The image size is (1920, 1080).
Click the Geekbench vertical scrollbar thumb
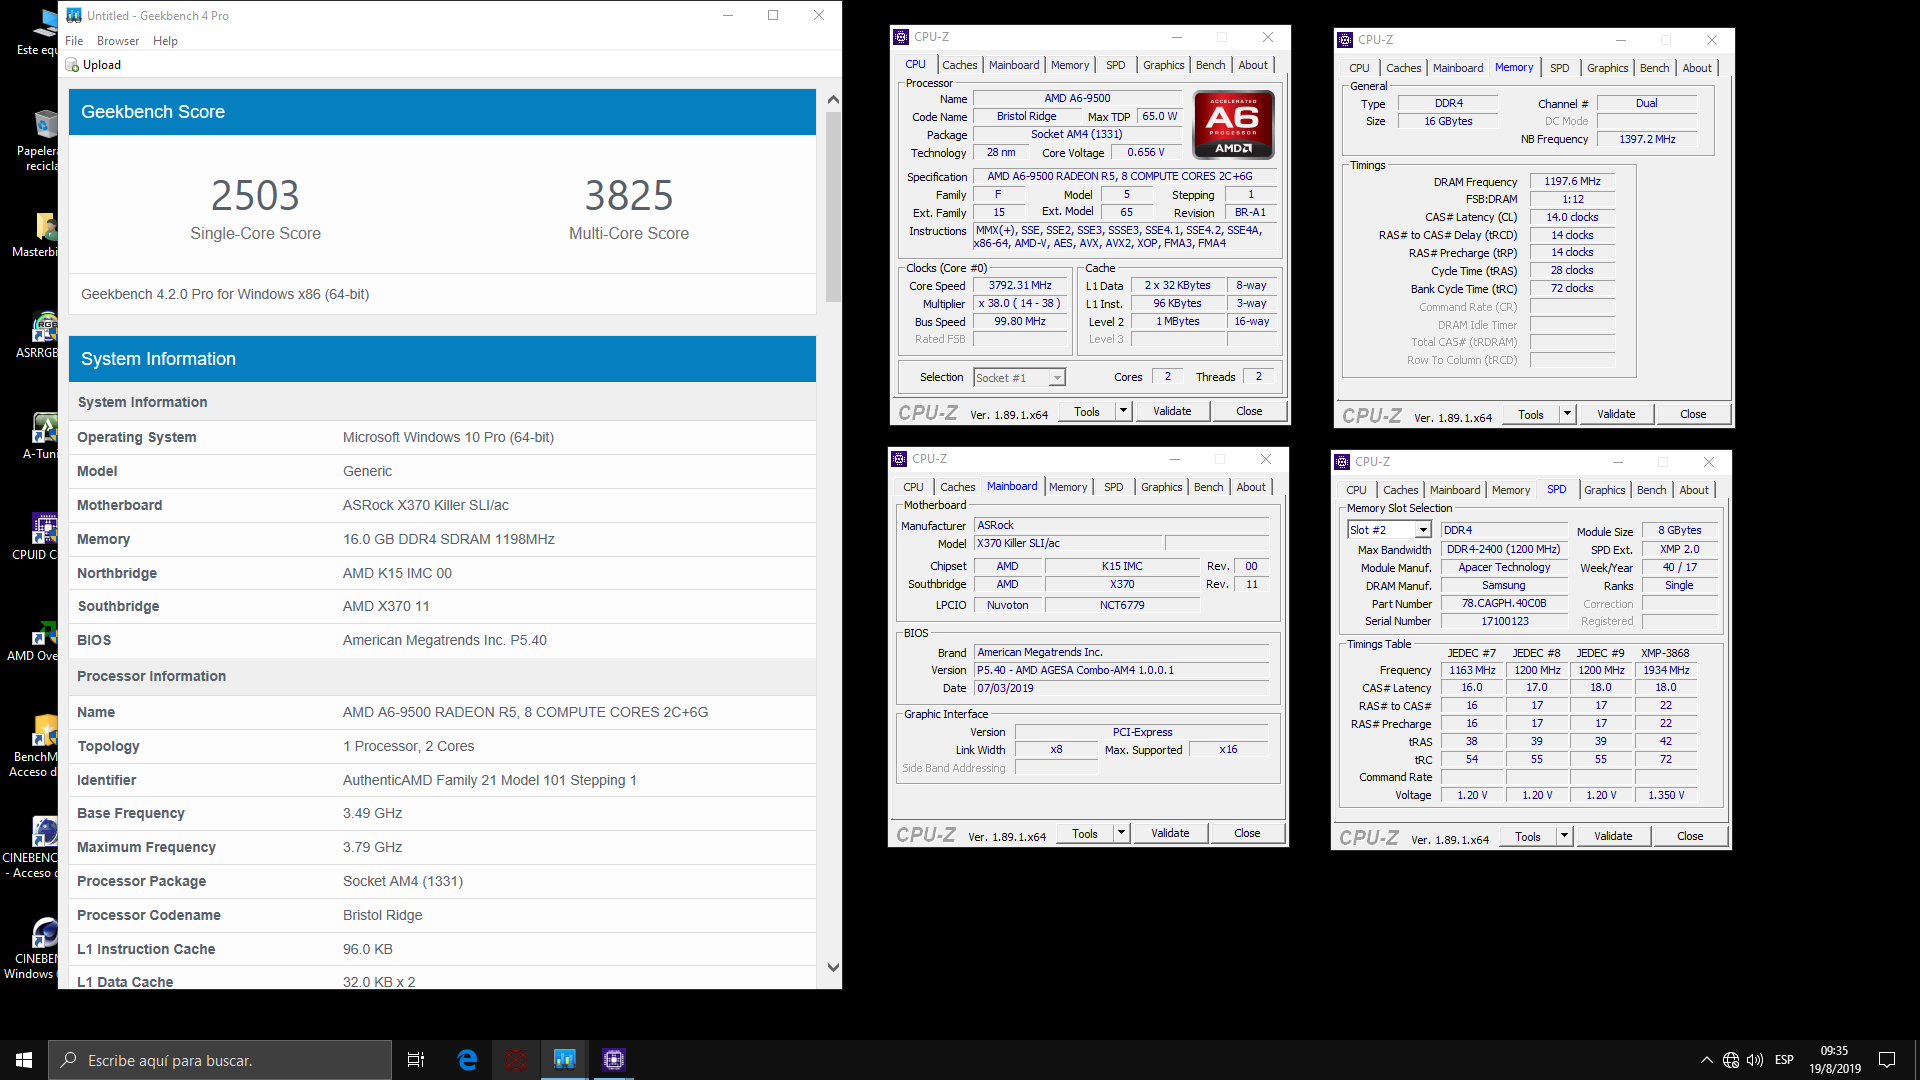click(833, 206)
